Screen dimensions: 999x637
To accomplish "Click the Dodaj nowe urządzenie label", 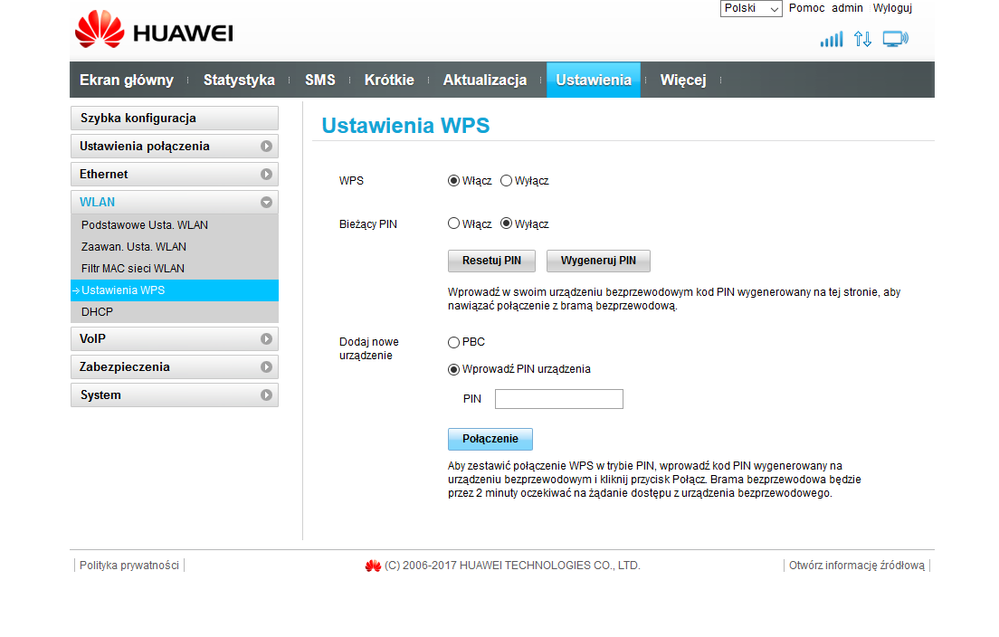I will click(x=369, y=349).
